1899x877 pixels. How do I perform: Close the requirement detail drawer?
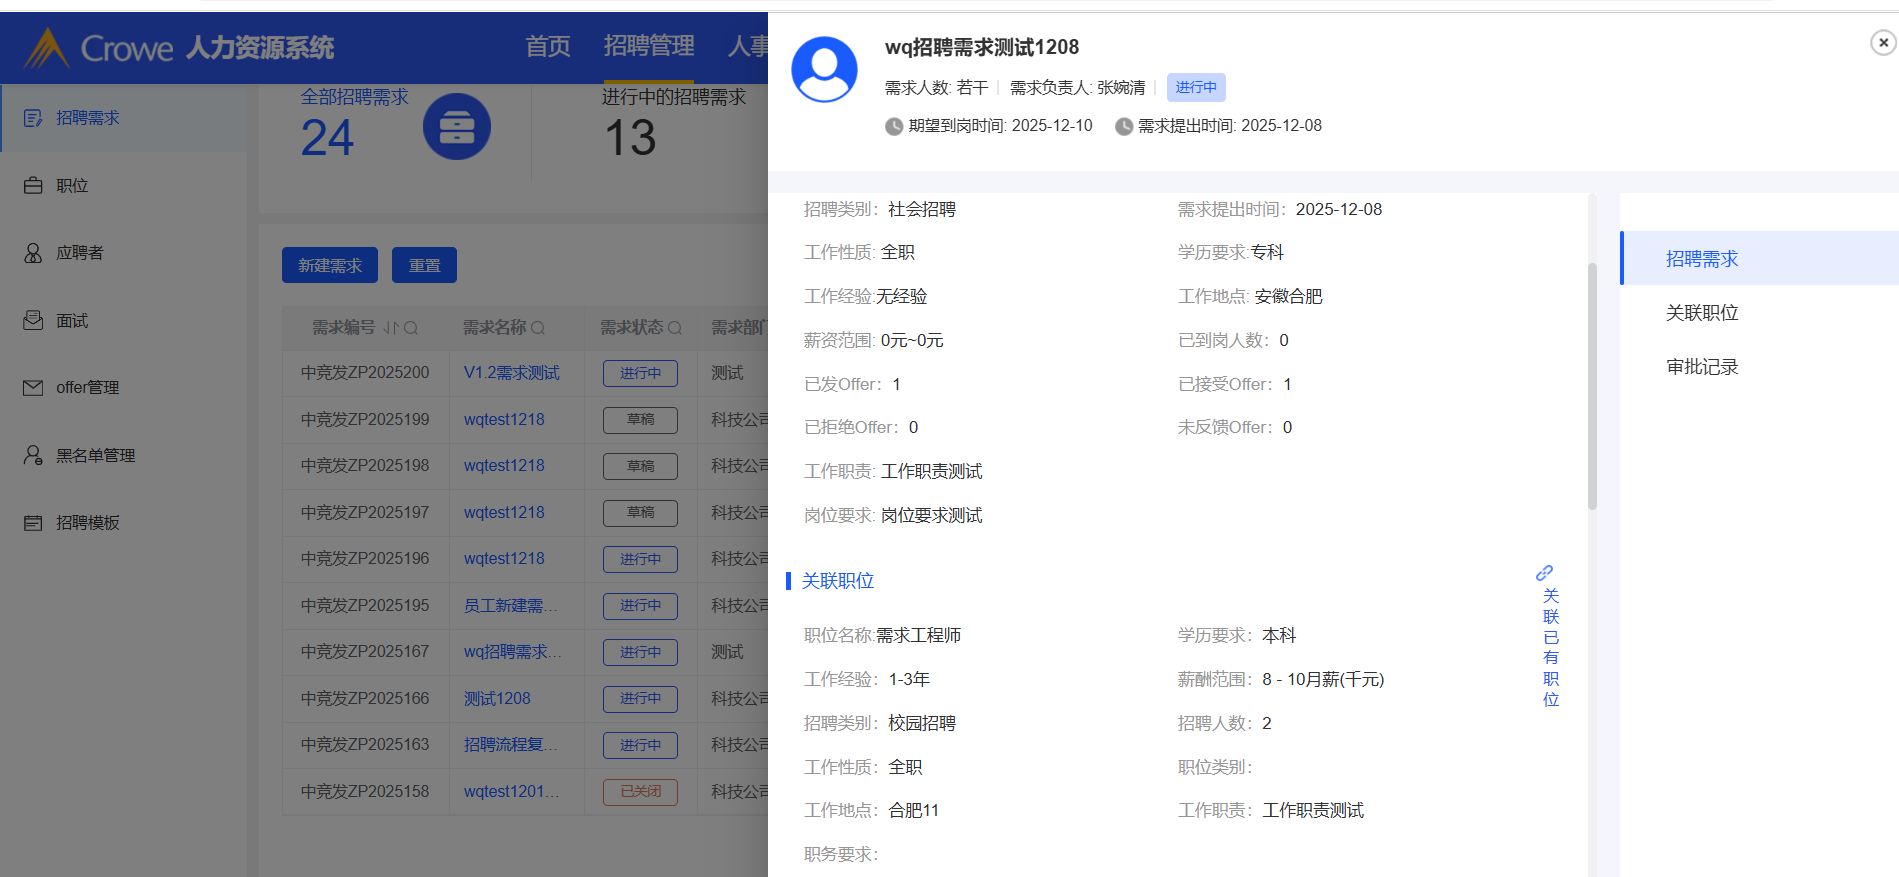click(1882, 42)
